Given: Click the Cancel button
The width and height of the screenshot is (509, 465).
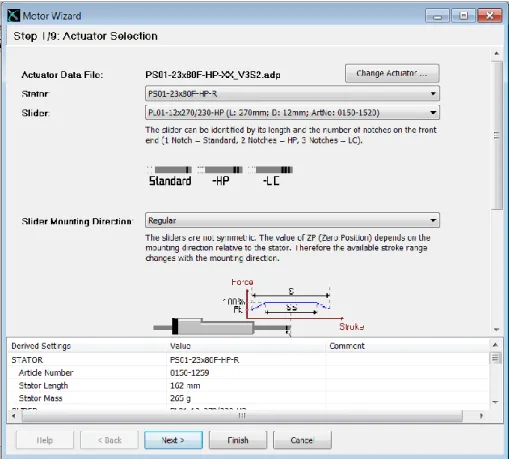Looking at the screenshot, I should tap(302, 440).
